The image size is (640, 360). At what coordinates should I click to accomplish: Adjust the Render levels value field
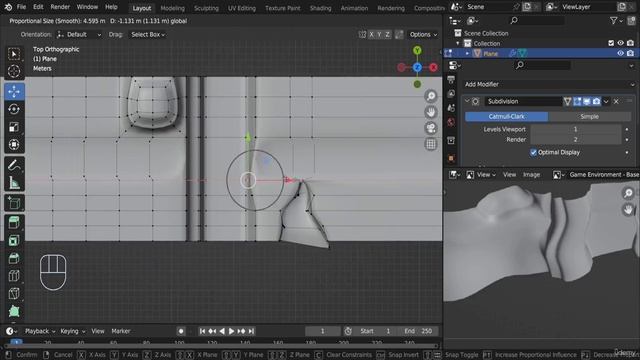pyautogui.click(x=576, y=140)
